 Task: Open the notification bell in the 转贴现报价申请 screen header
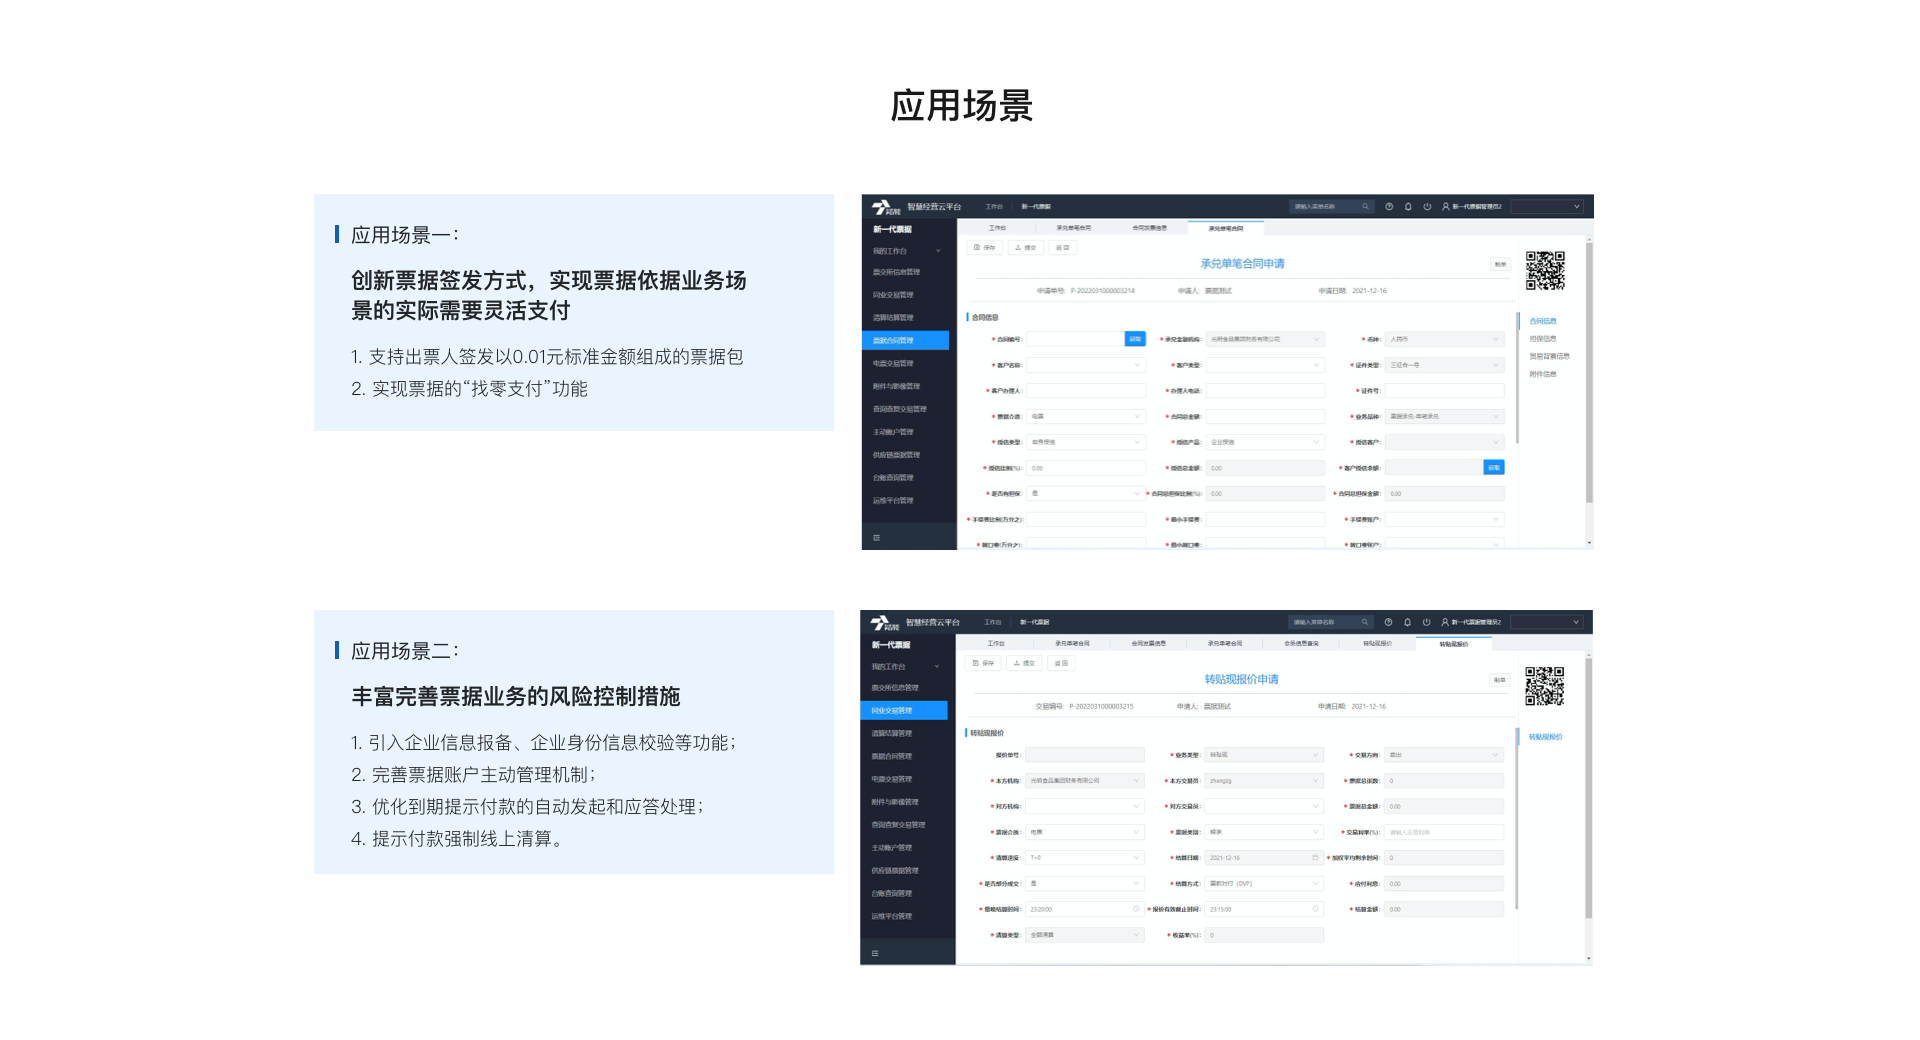[x=1407, y=622]
